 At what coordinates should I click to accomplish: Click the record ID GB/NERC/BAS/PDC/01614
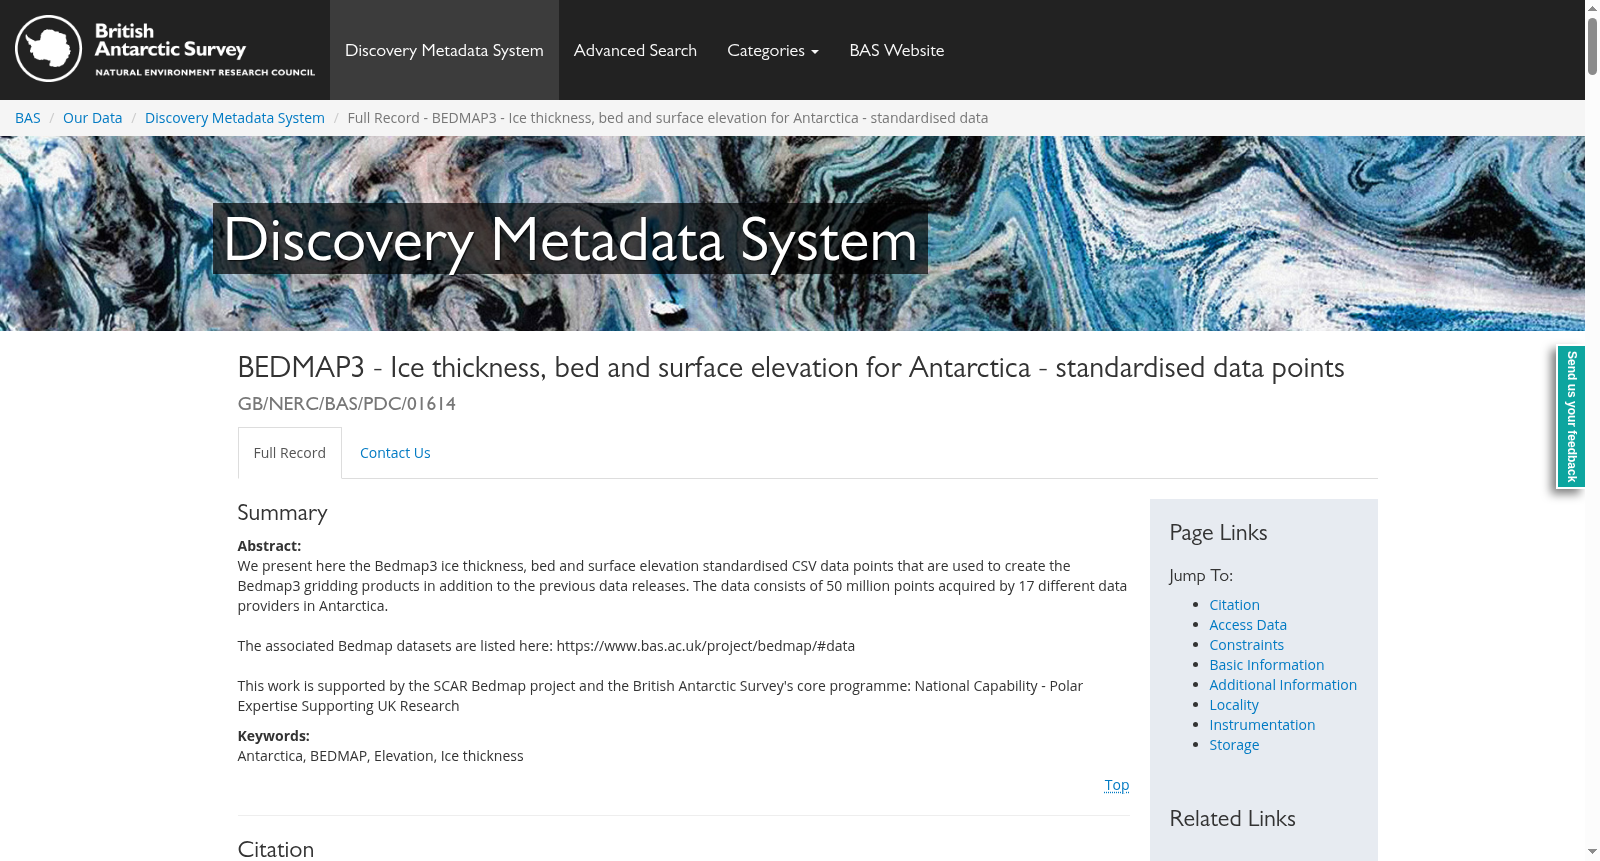(347, 404)
